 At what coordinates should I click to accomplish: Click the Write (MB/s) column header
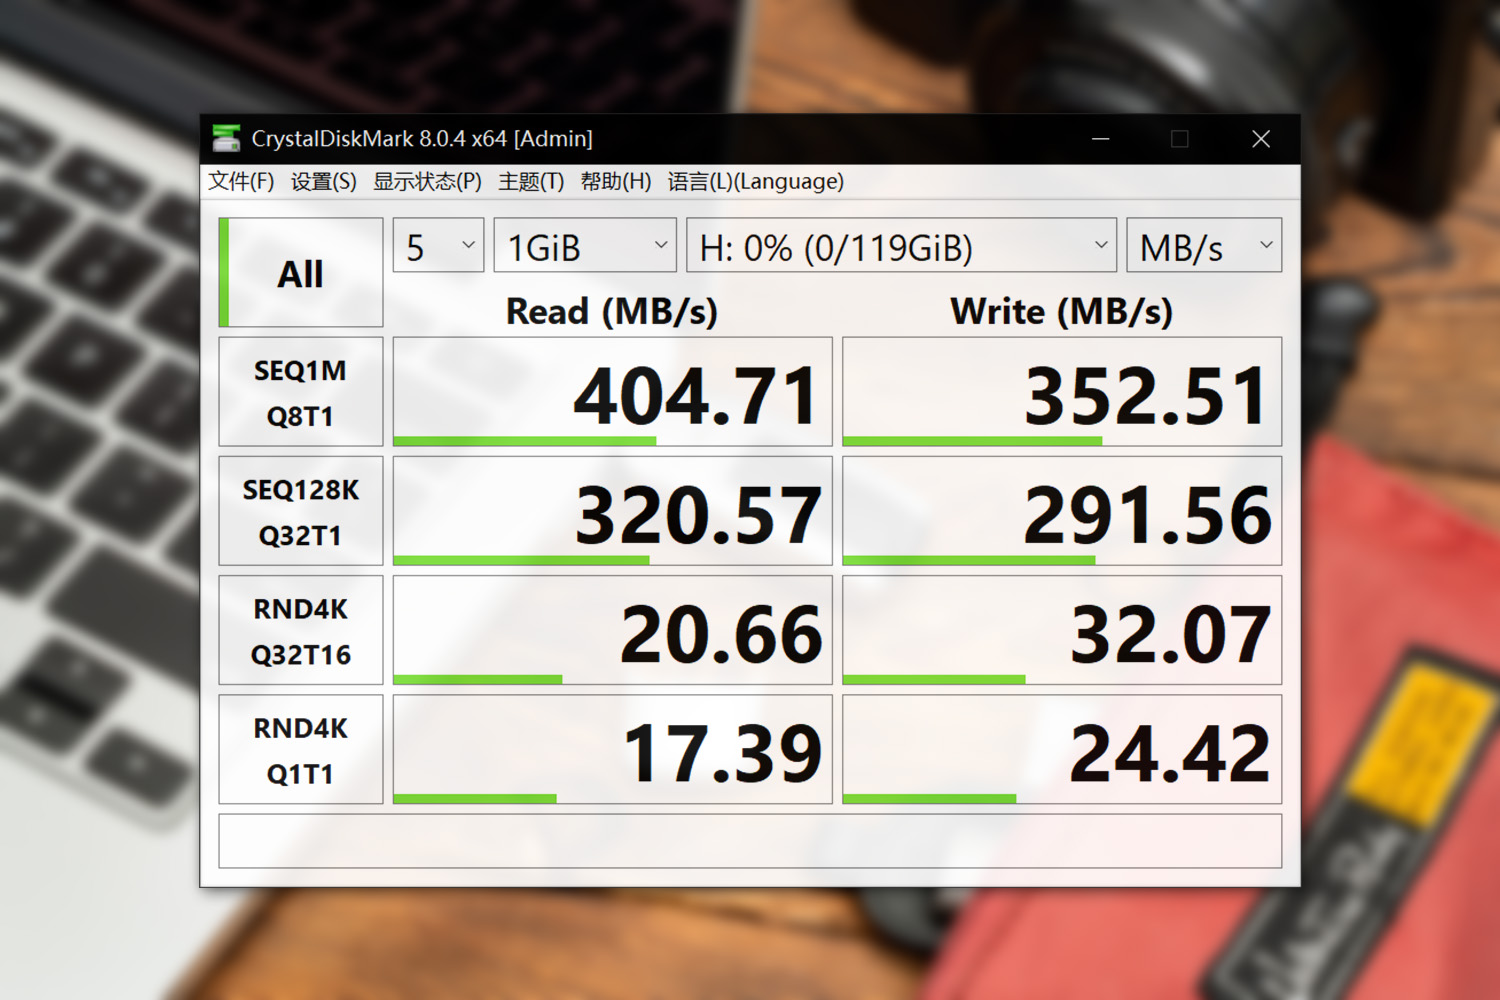tap(1062, 311)
